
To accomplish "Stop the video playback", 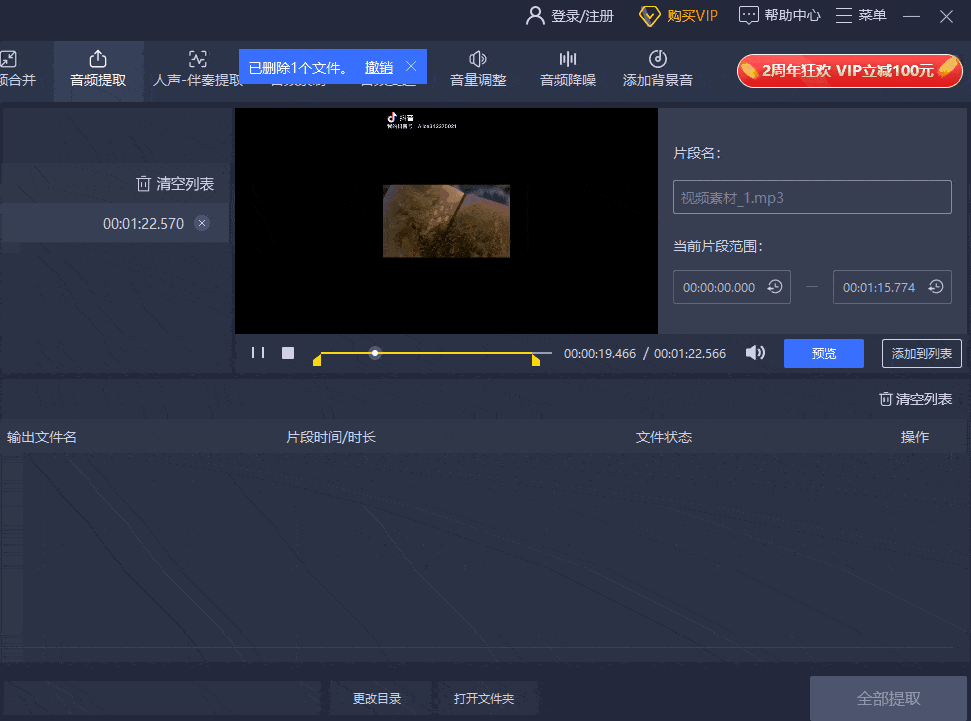I will [x=288, y=353].
